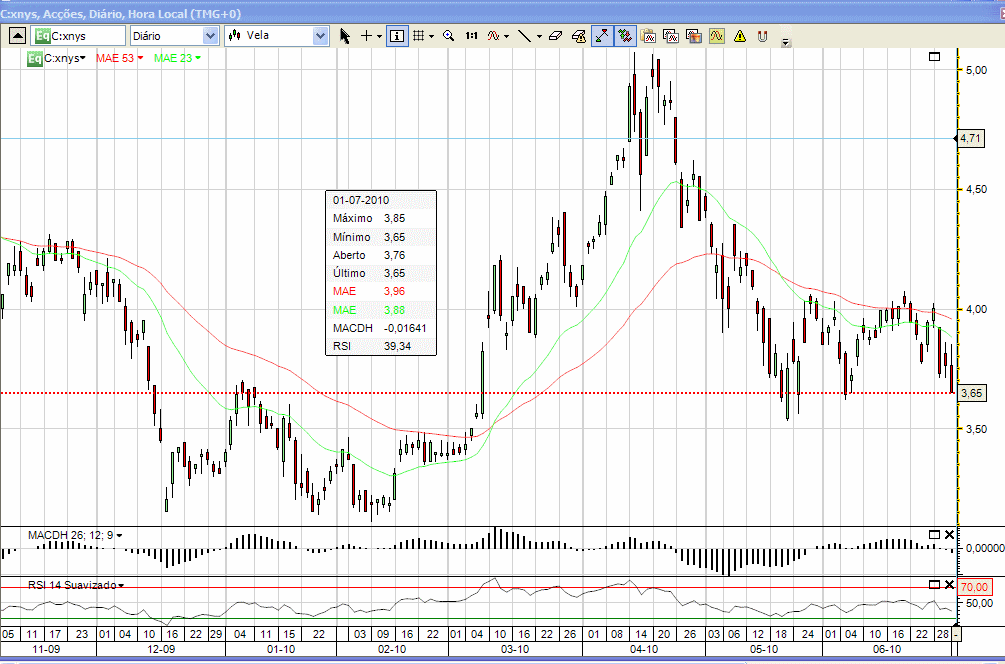The image size is (1005, 664).
Task: Click the 03-10 month label on time axis
Action: (x=515, y=649)
